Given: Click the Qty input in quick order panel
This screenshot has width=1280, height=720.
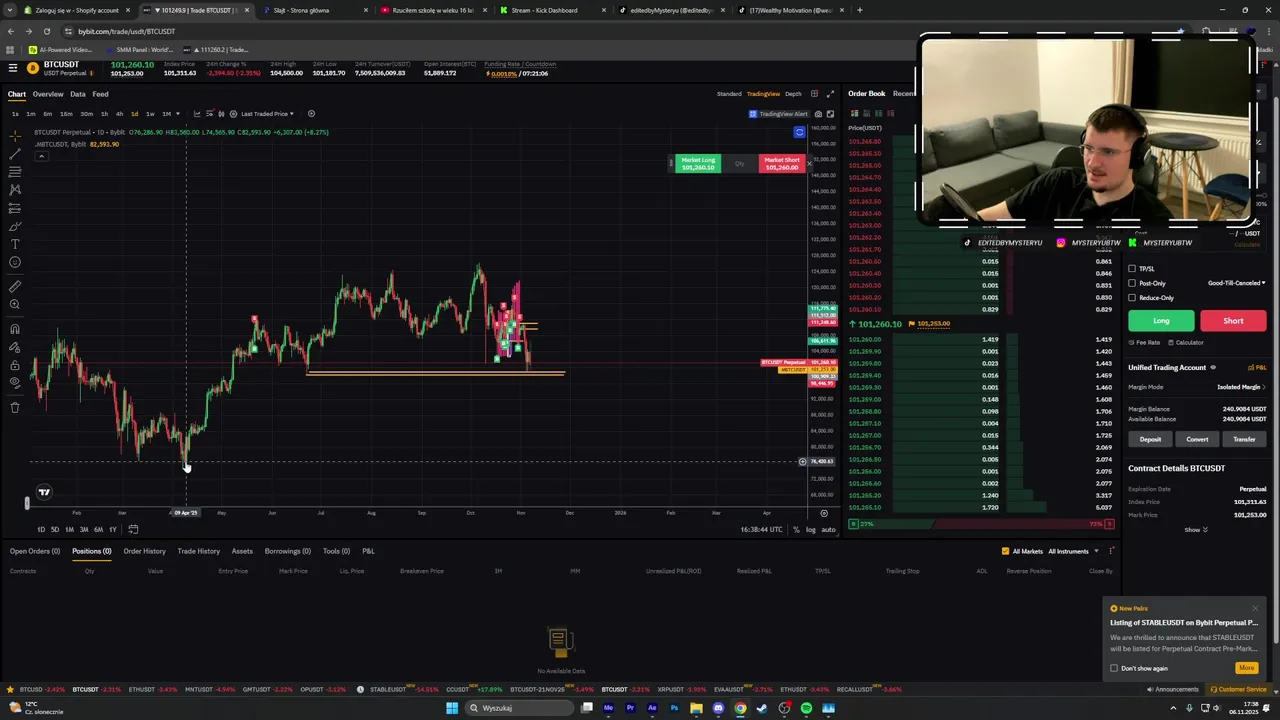Looking at the screenshot, I should [740, 164].
